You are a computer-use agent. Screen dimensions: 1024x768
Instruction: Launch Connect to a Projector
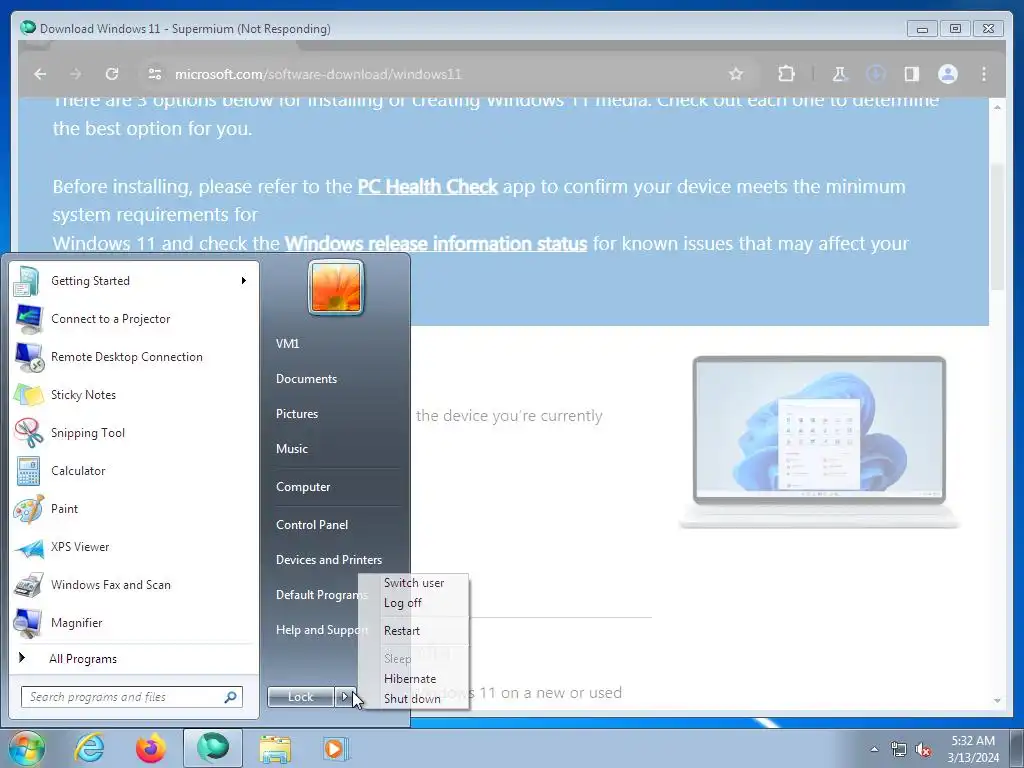click(x=133, y=319)
